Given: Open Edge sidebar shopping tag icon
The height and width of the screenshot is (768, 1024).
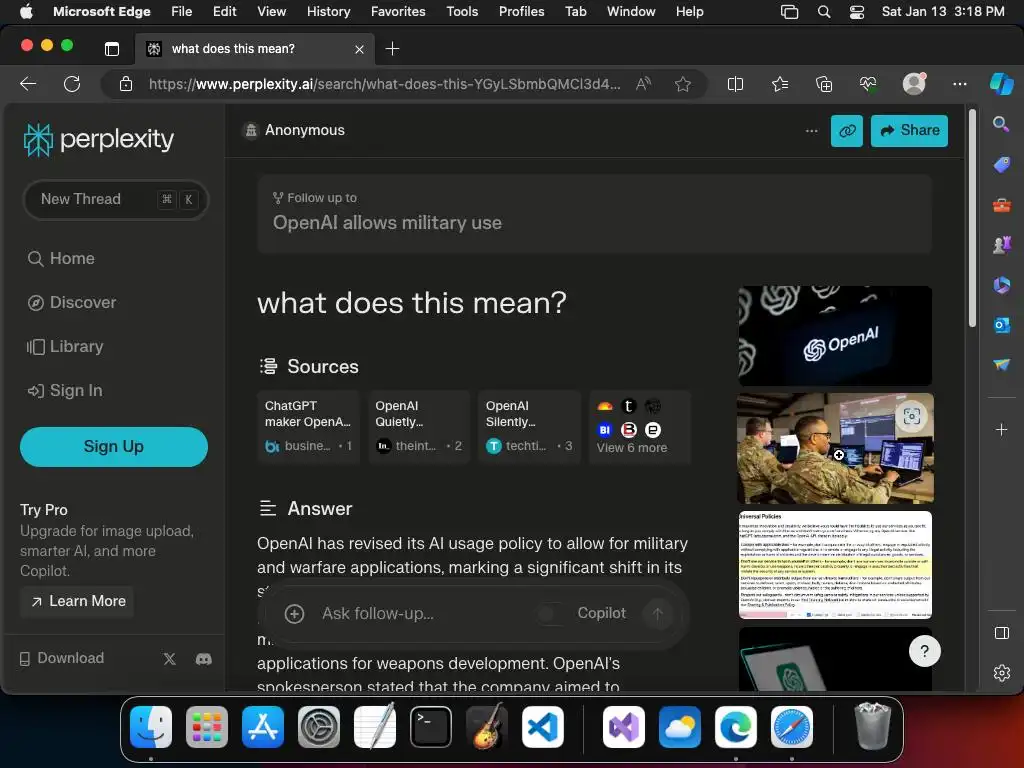Looking at the screenshot, I should 1001,165.
